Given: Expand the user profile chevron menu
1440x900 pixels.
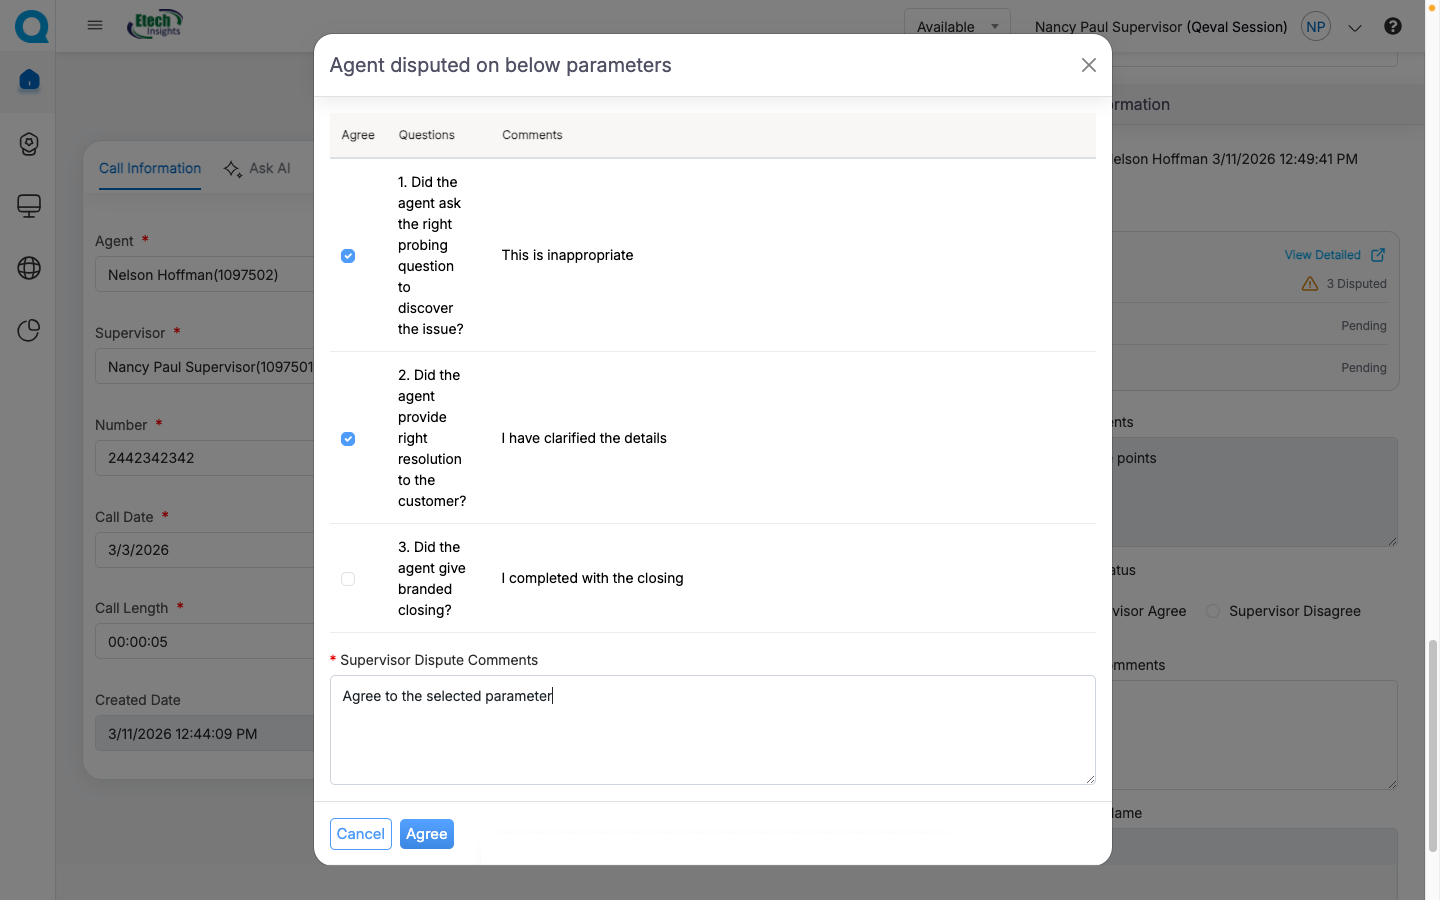Looking at the screenshot, I should click(1355, 28).
